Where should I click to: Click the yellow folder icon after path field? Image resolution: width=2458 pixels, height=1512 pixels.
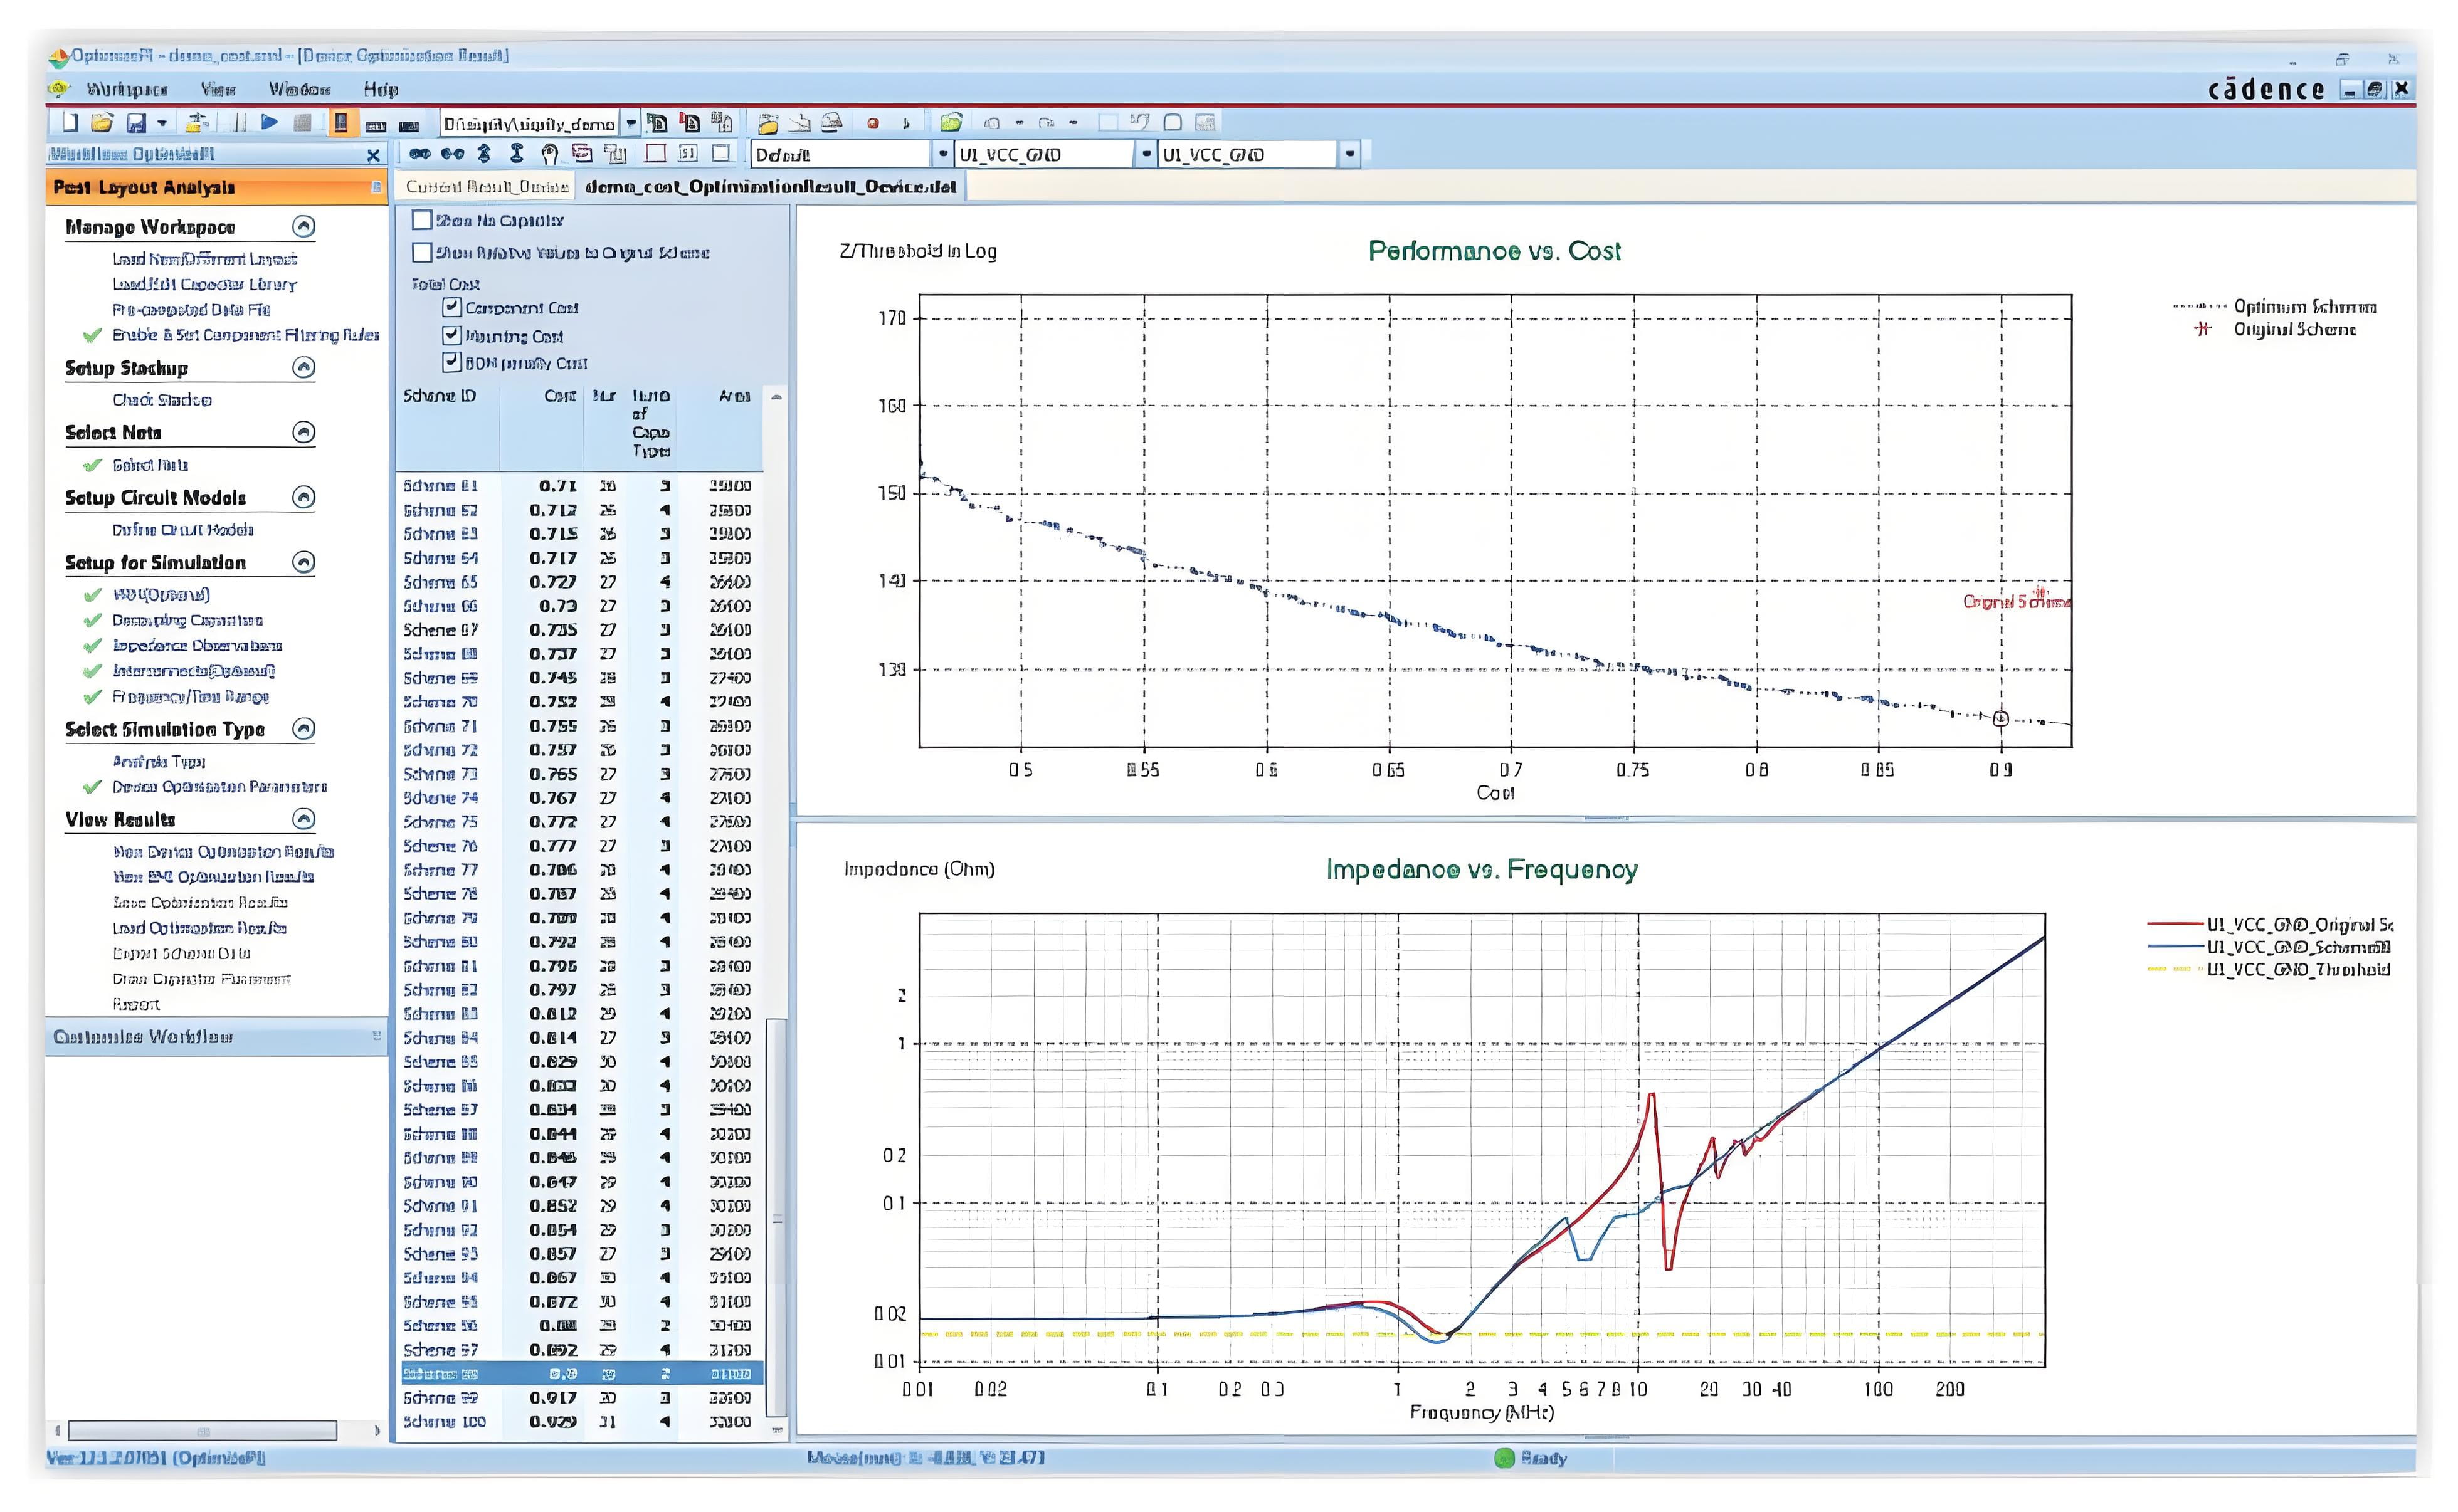(x=768, y=124)
